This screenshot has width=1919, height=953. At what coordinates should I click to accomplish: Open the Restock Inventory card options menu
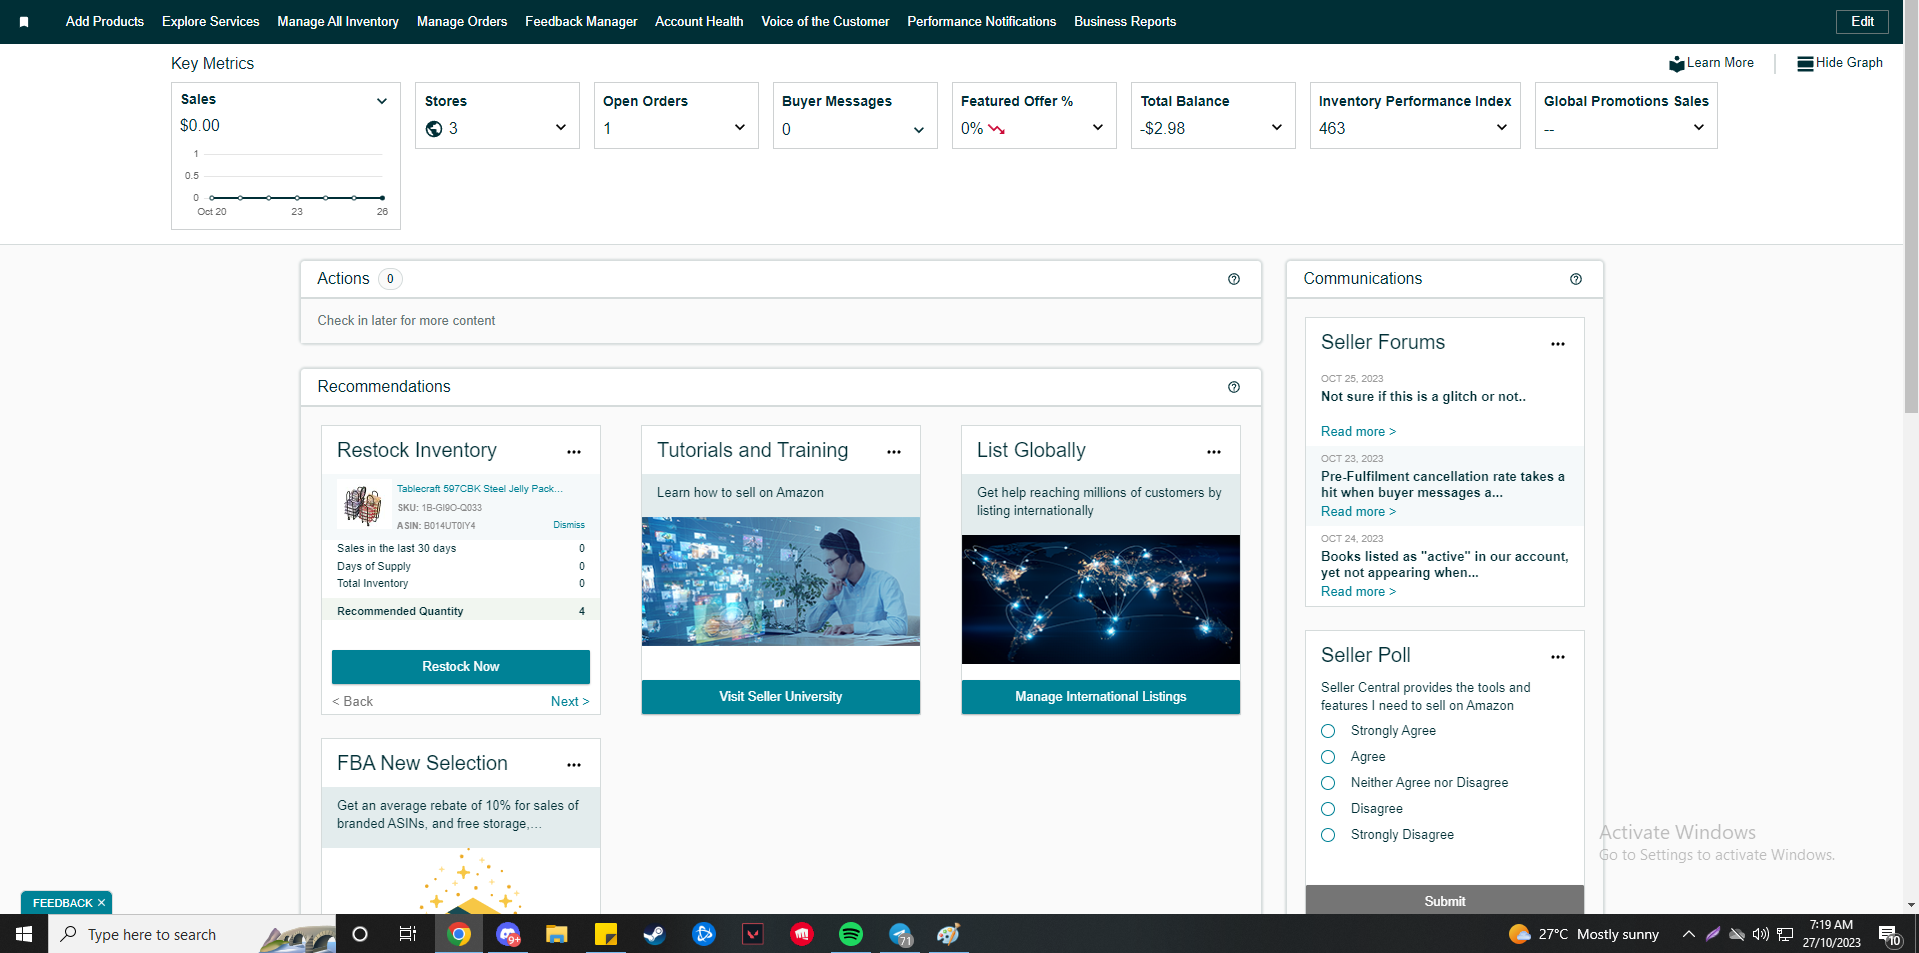(574, 452)
